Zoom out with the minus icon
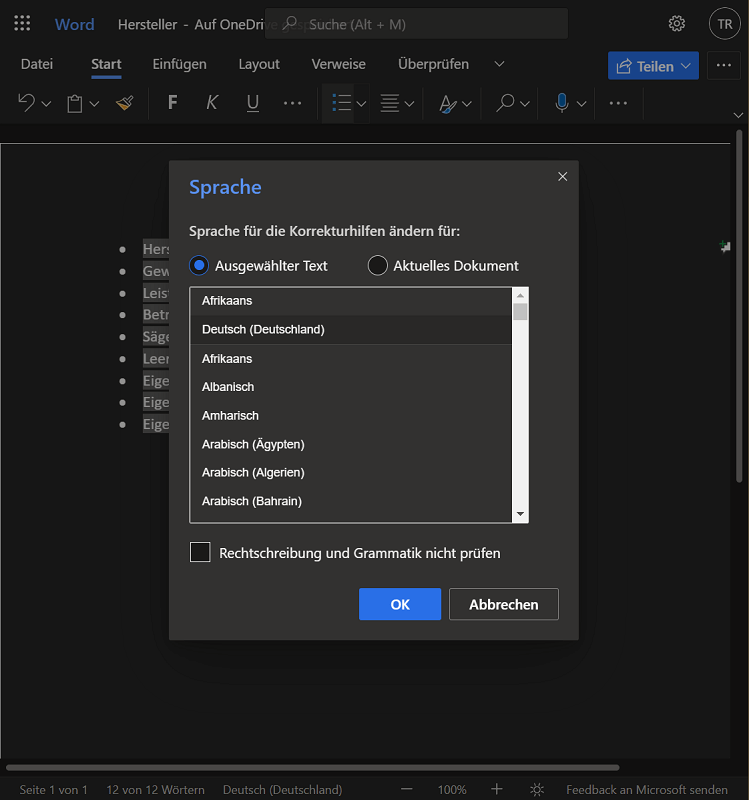This screenshot has height=800, width=749. [406, 789]
